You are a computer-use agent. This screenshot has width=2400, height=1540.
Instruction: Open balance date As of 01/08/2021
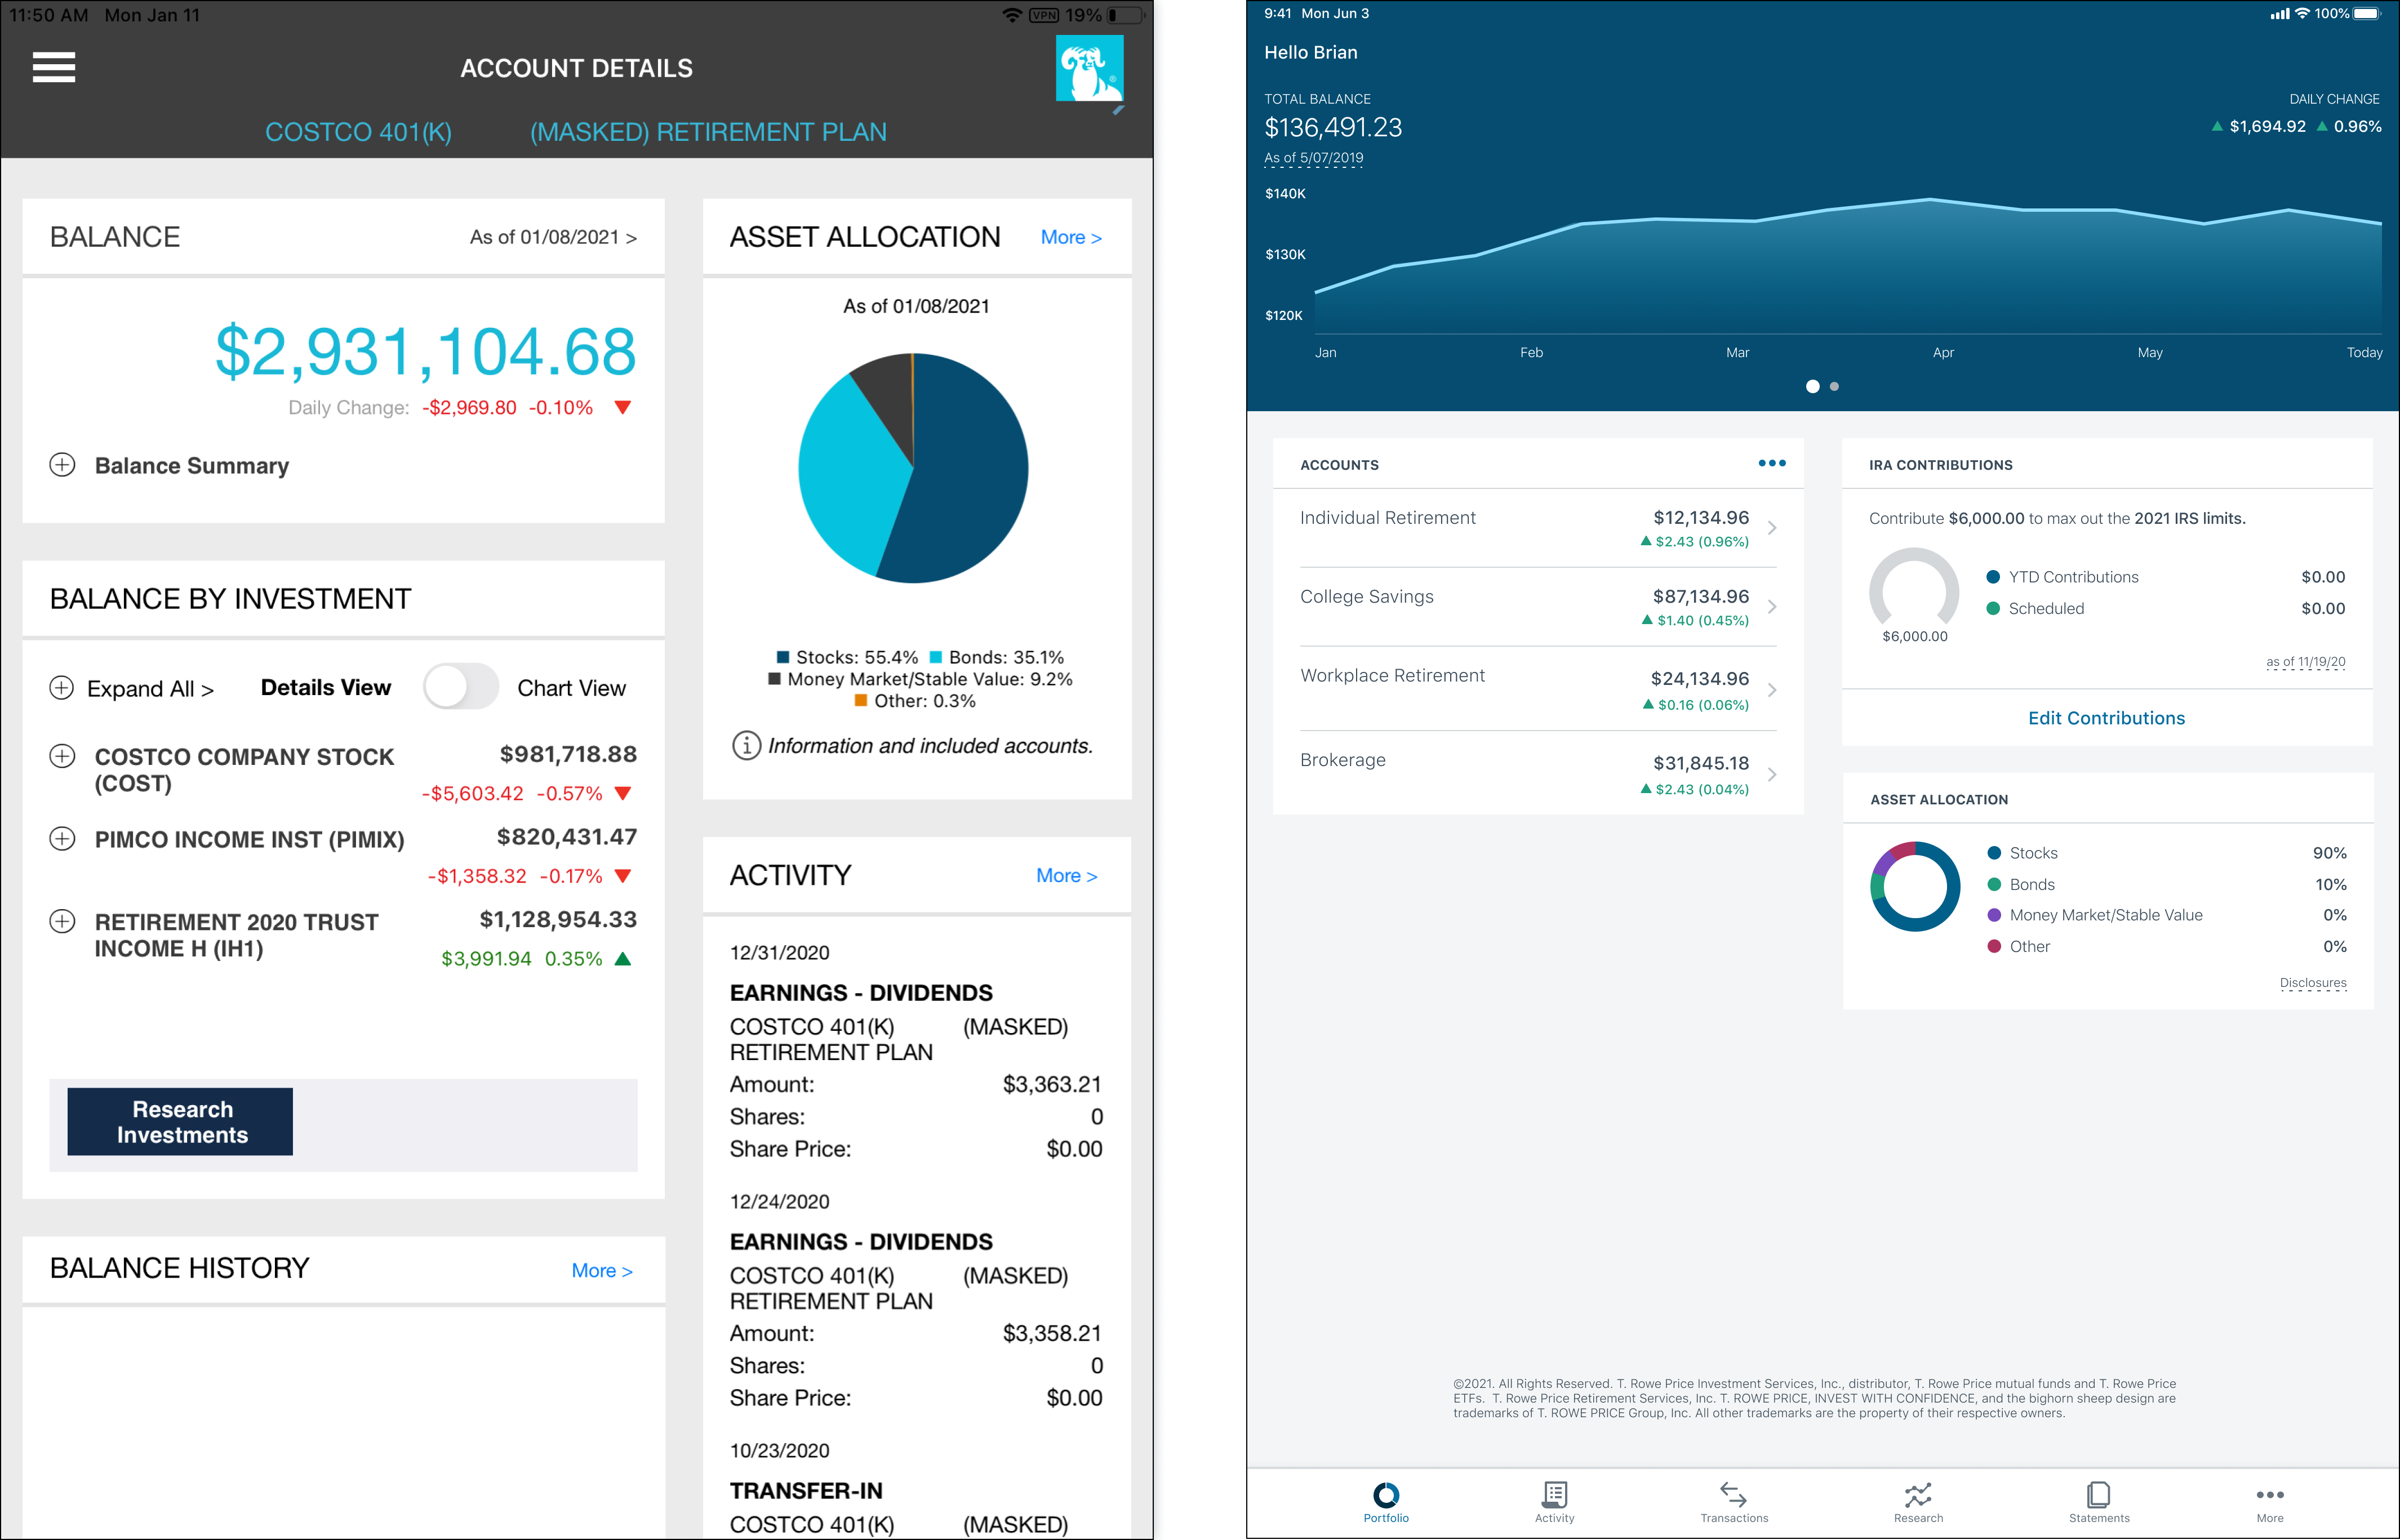pos(553,237)
